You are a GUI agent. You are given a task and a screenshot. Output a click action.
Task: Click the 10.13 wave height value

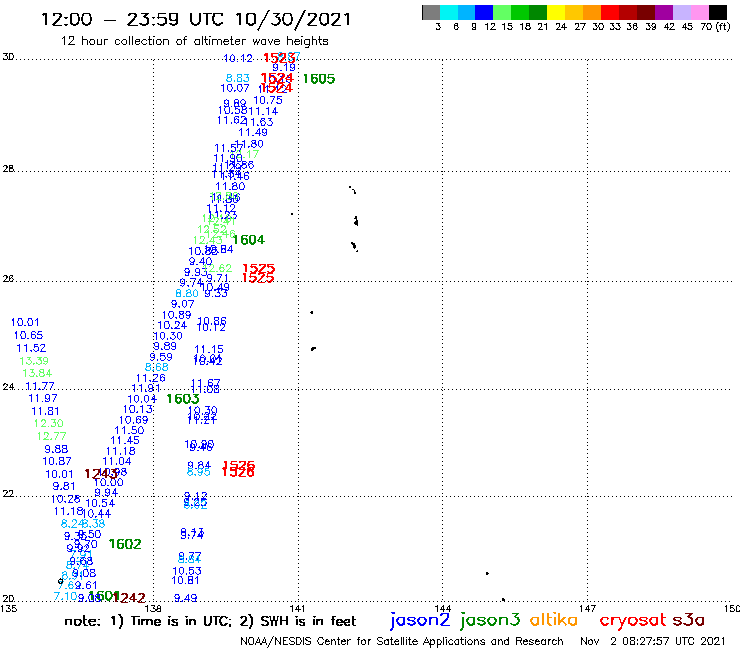click(138, 410)
